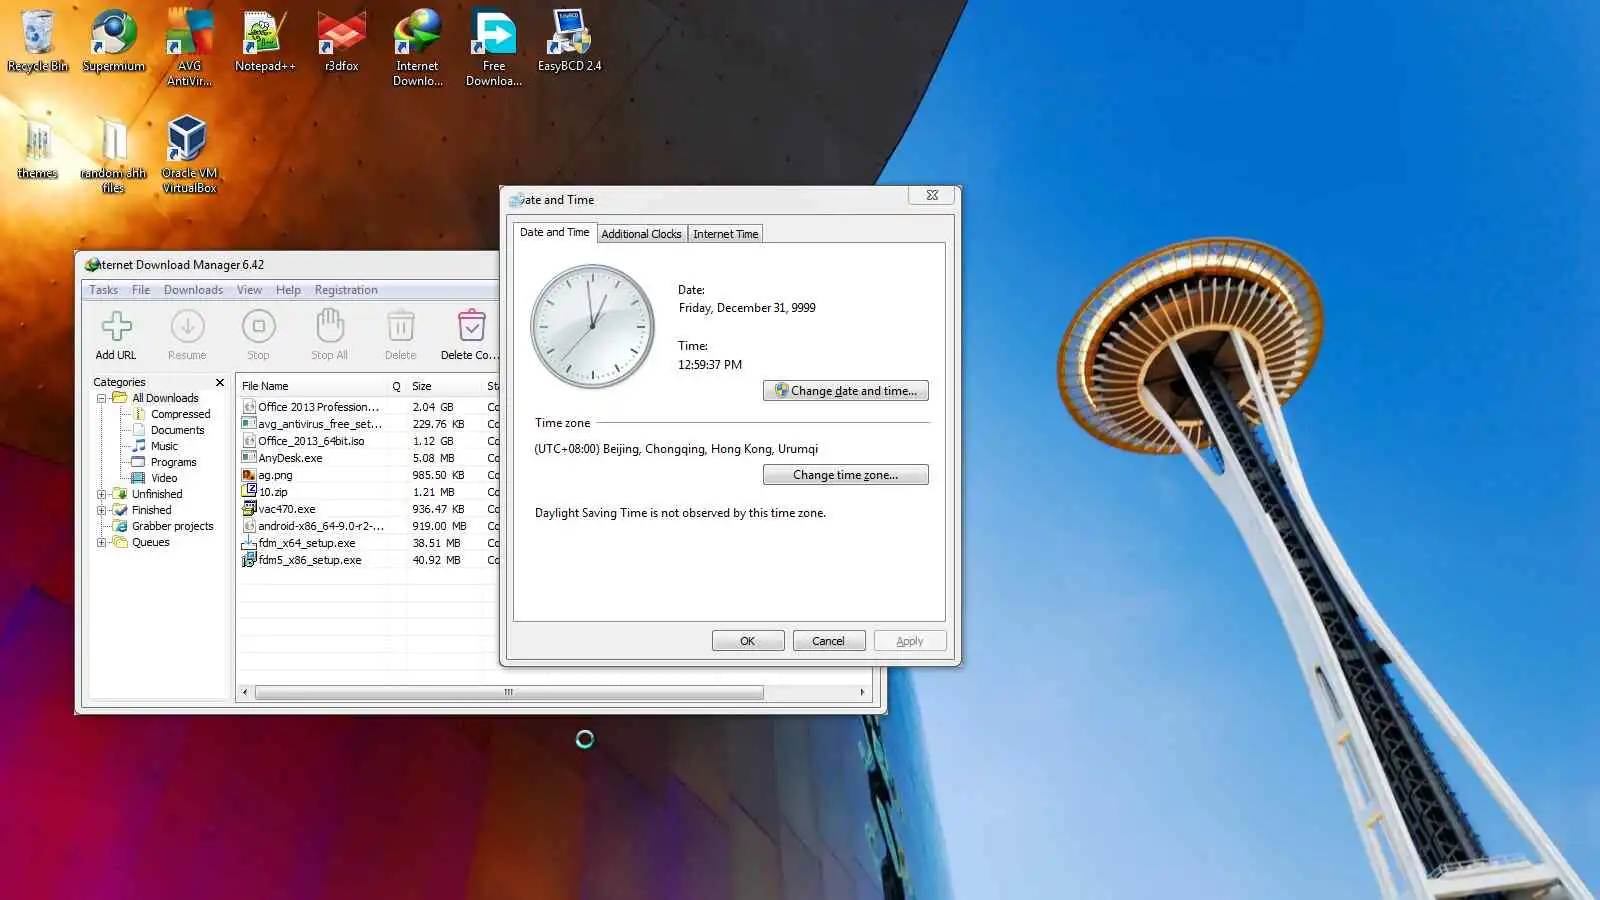Viewport: 1600px width, 900px height.
Task: Select the Recycle Bin desktop icon
Action: 38,41
